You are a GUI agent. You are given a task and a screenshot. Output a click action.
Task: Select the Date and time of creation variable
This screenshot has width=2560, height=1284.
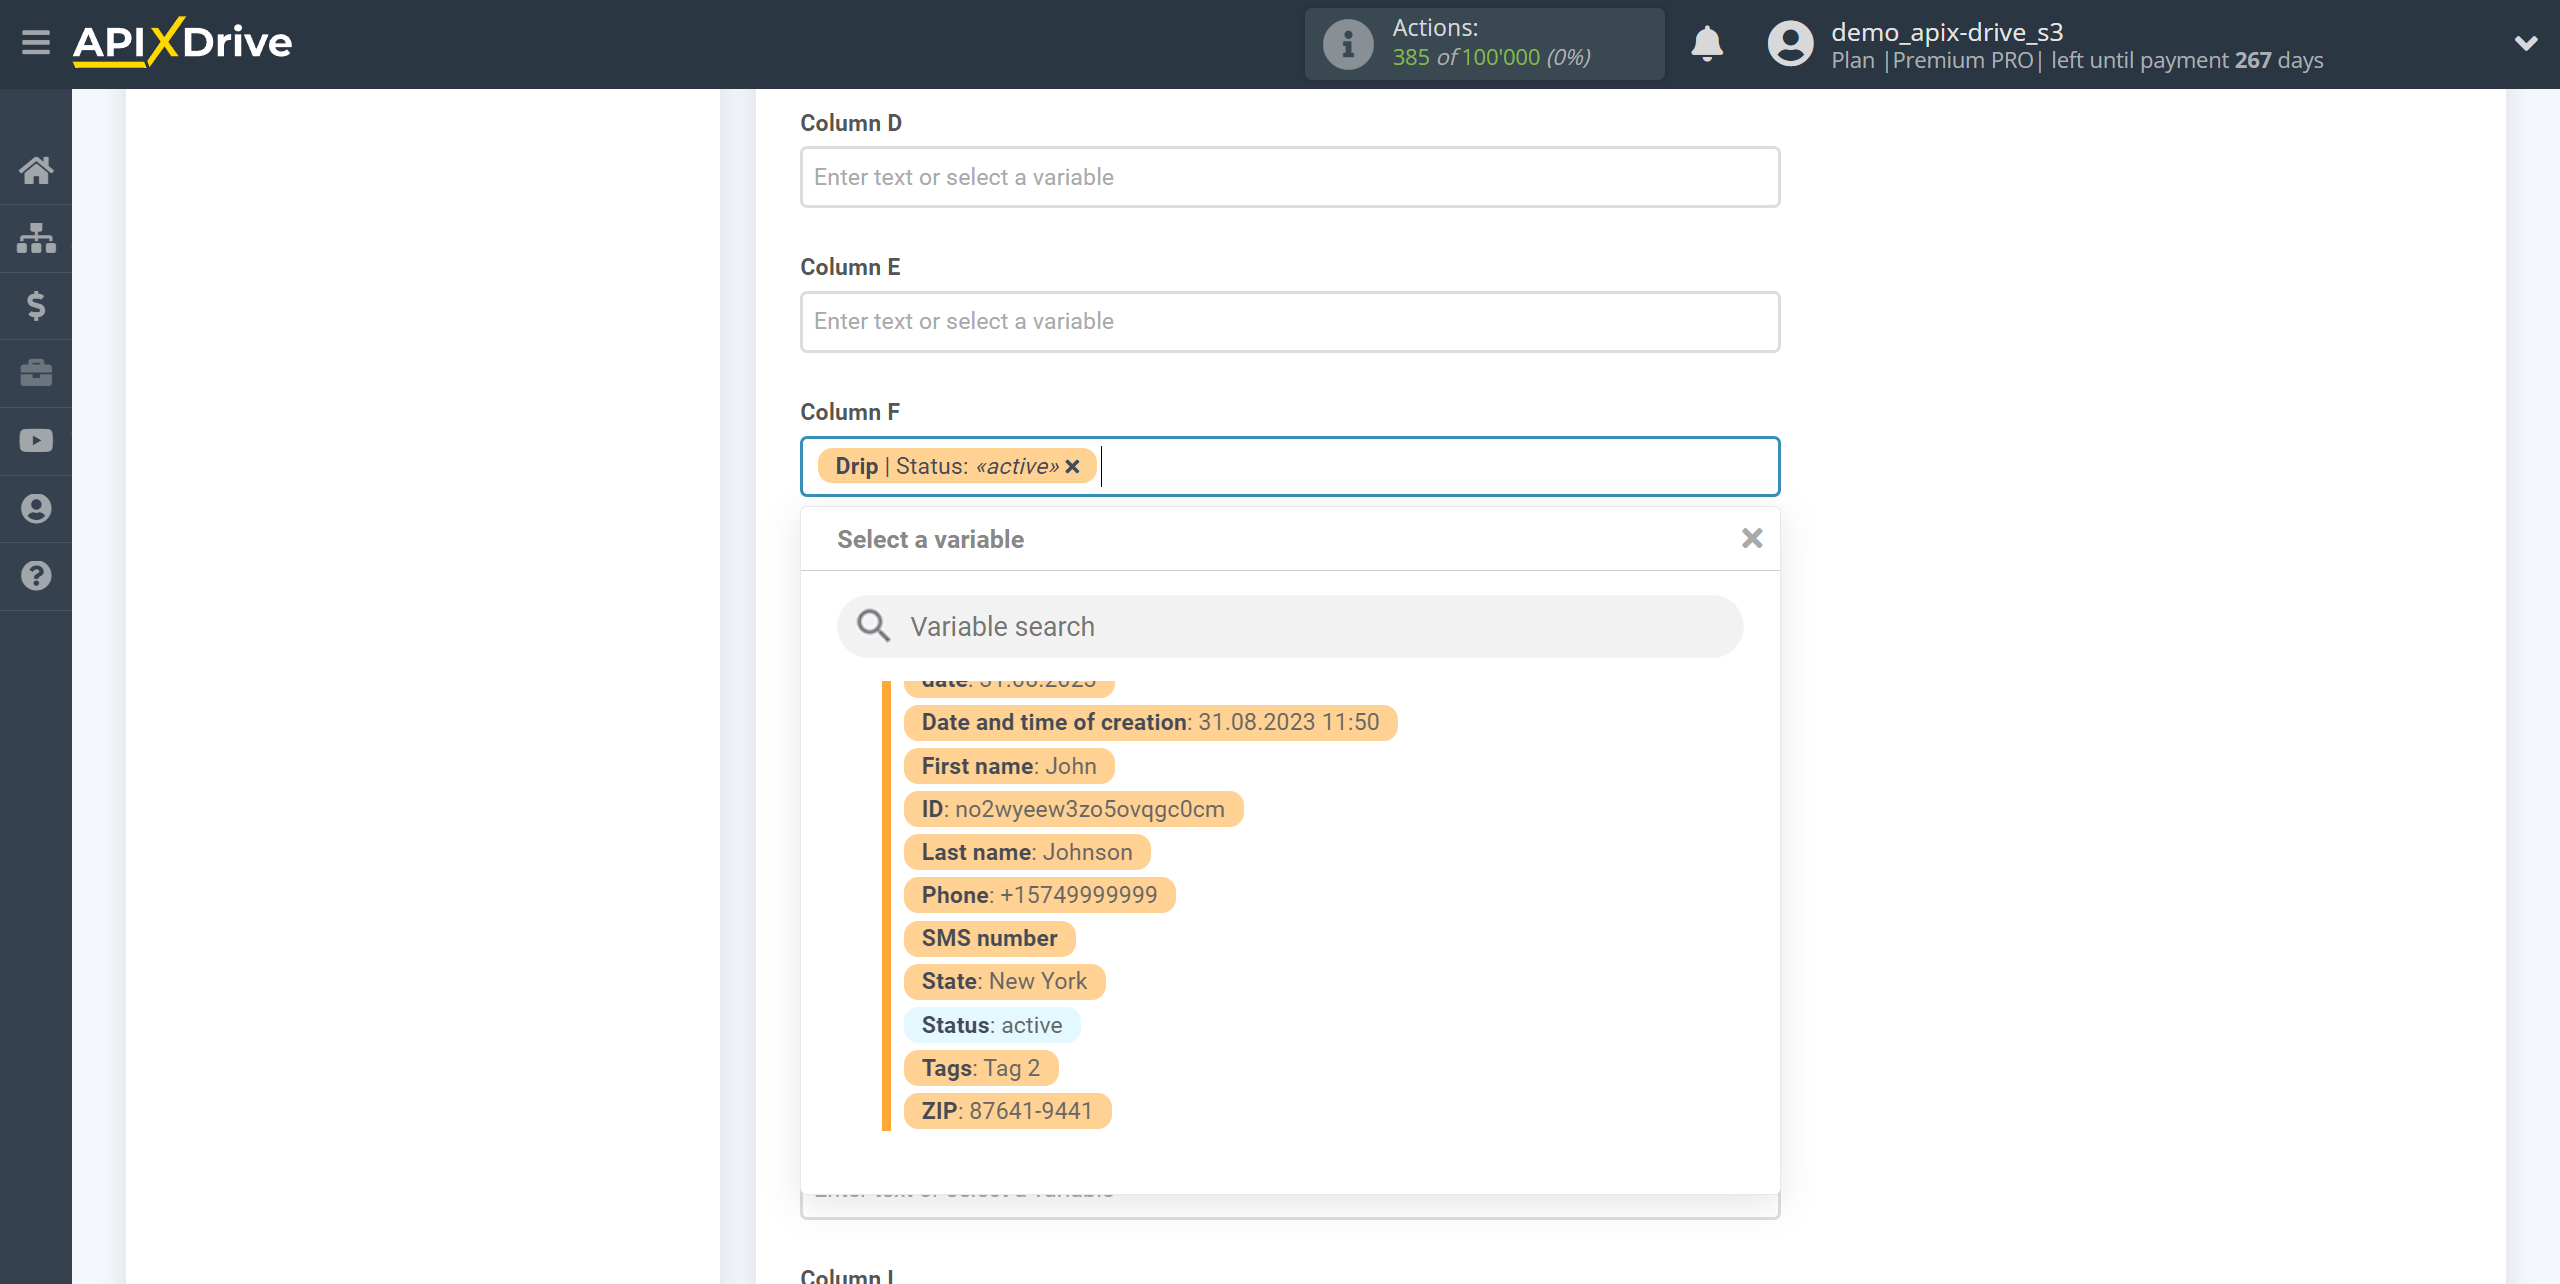pyautogui.click(x=1150, y=722)
